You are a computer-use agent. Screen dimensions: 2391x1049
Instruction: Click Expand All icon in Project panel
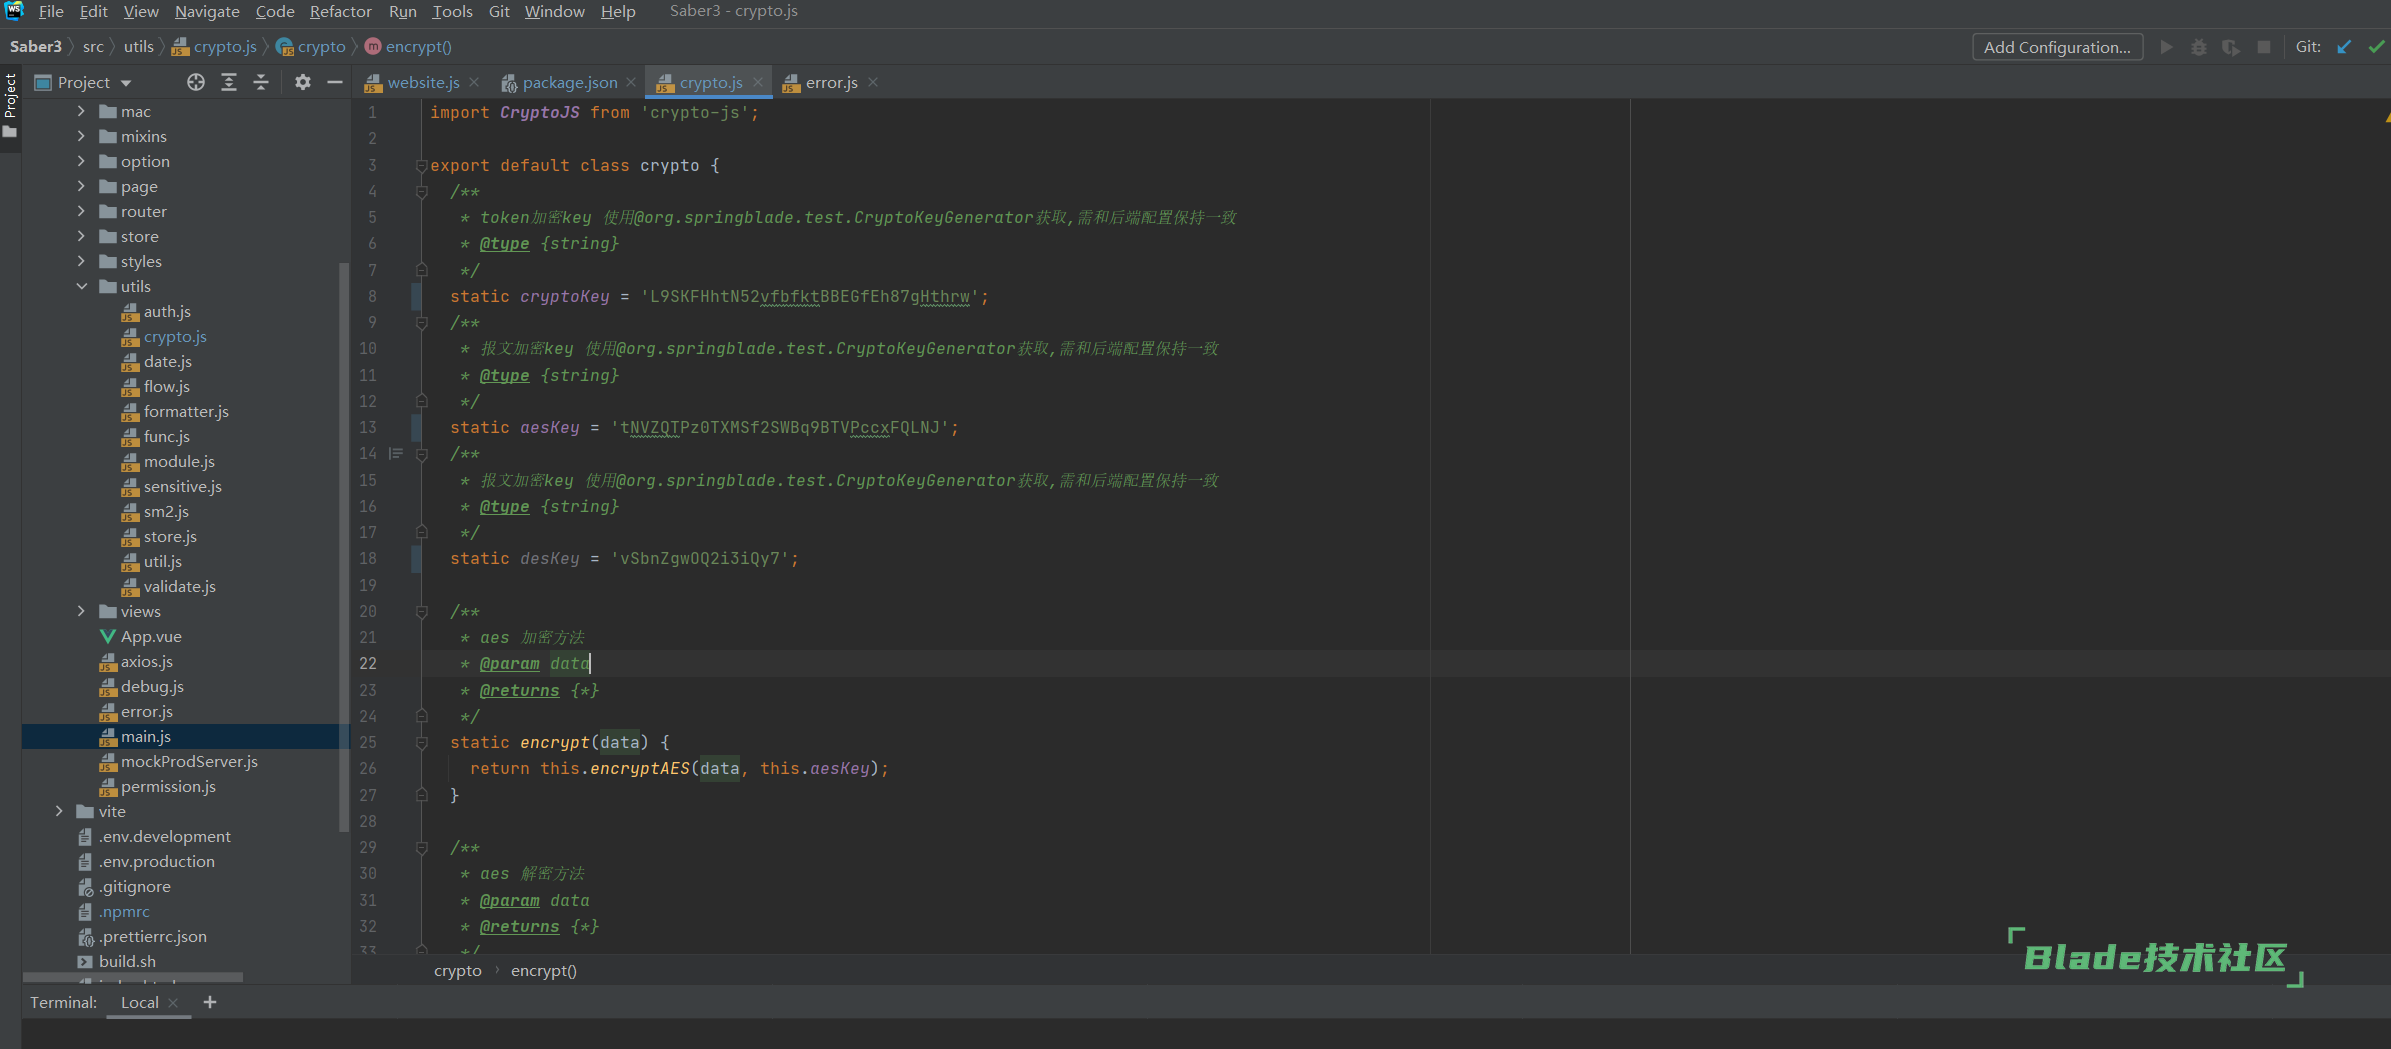[x=229, y=82]
